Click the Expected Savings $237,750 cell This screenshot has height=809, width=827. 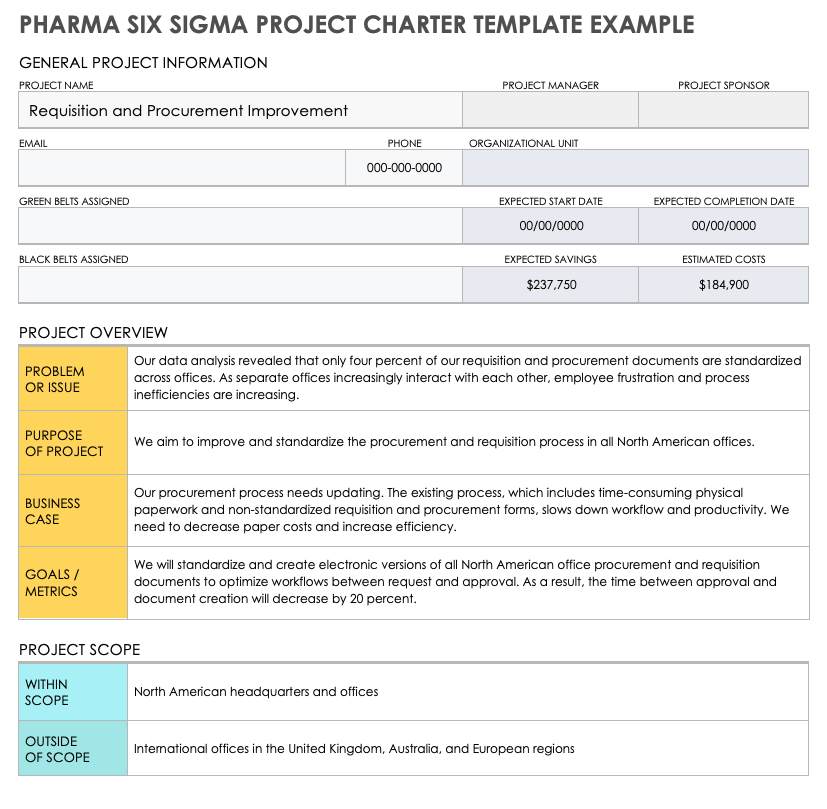tap(550, 285)
